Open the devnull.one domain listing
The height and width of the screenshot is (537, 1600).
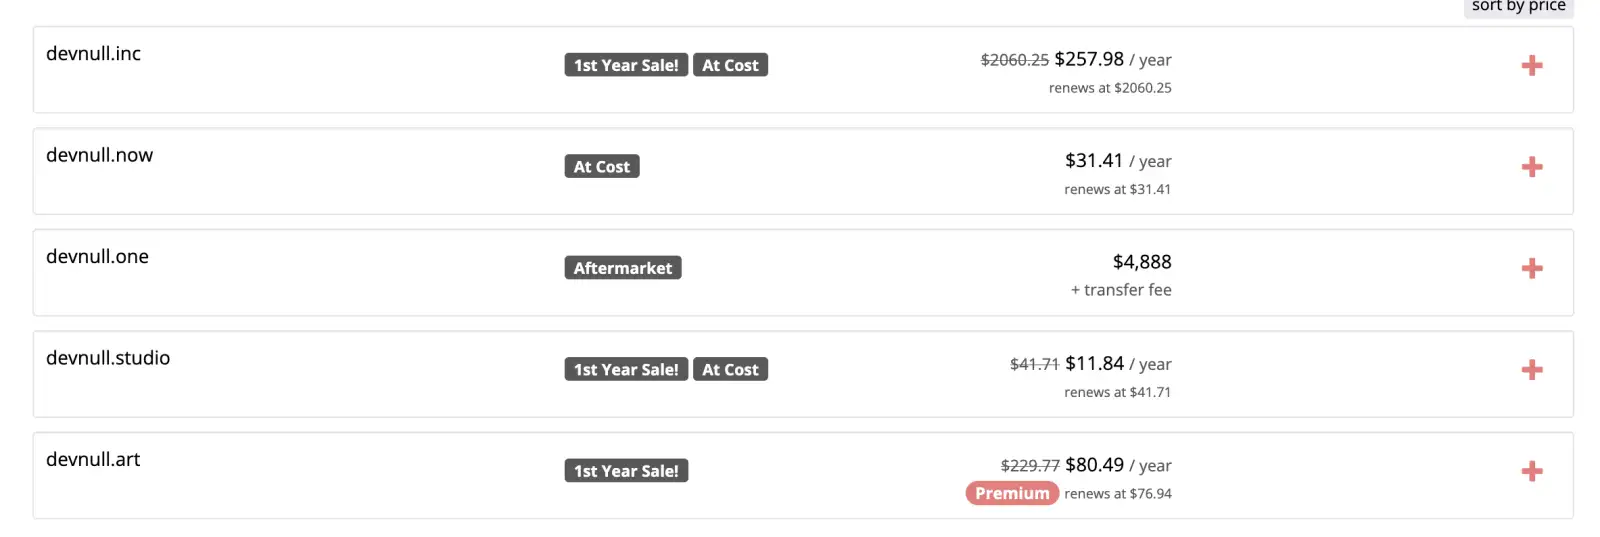tap(97, 257)
